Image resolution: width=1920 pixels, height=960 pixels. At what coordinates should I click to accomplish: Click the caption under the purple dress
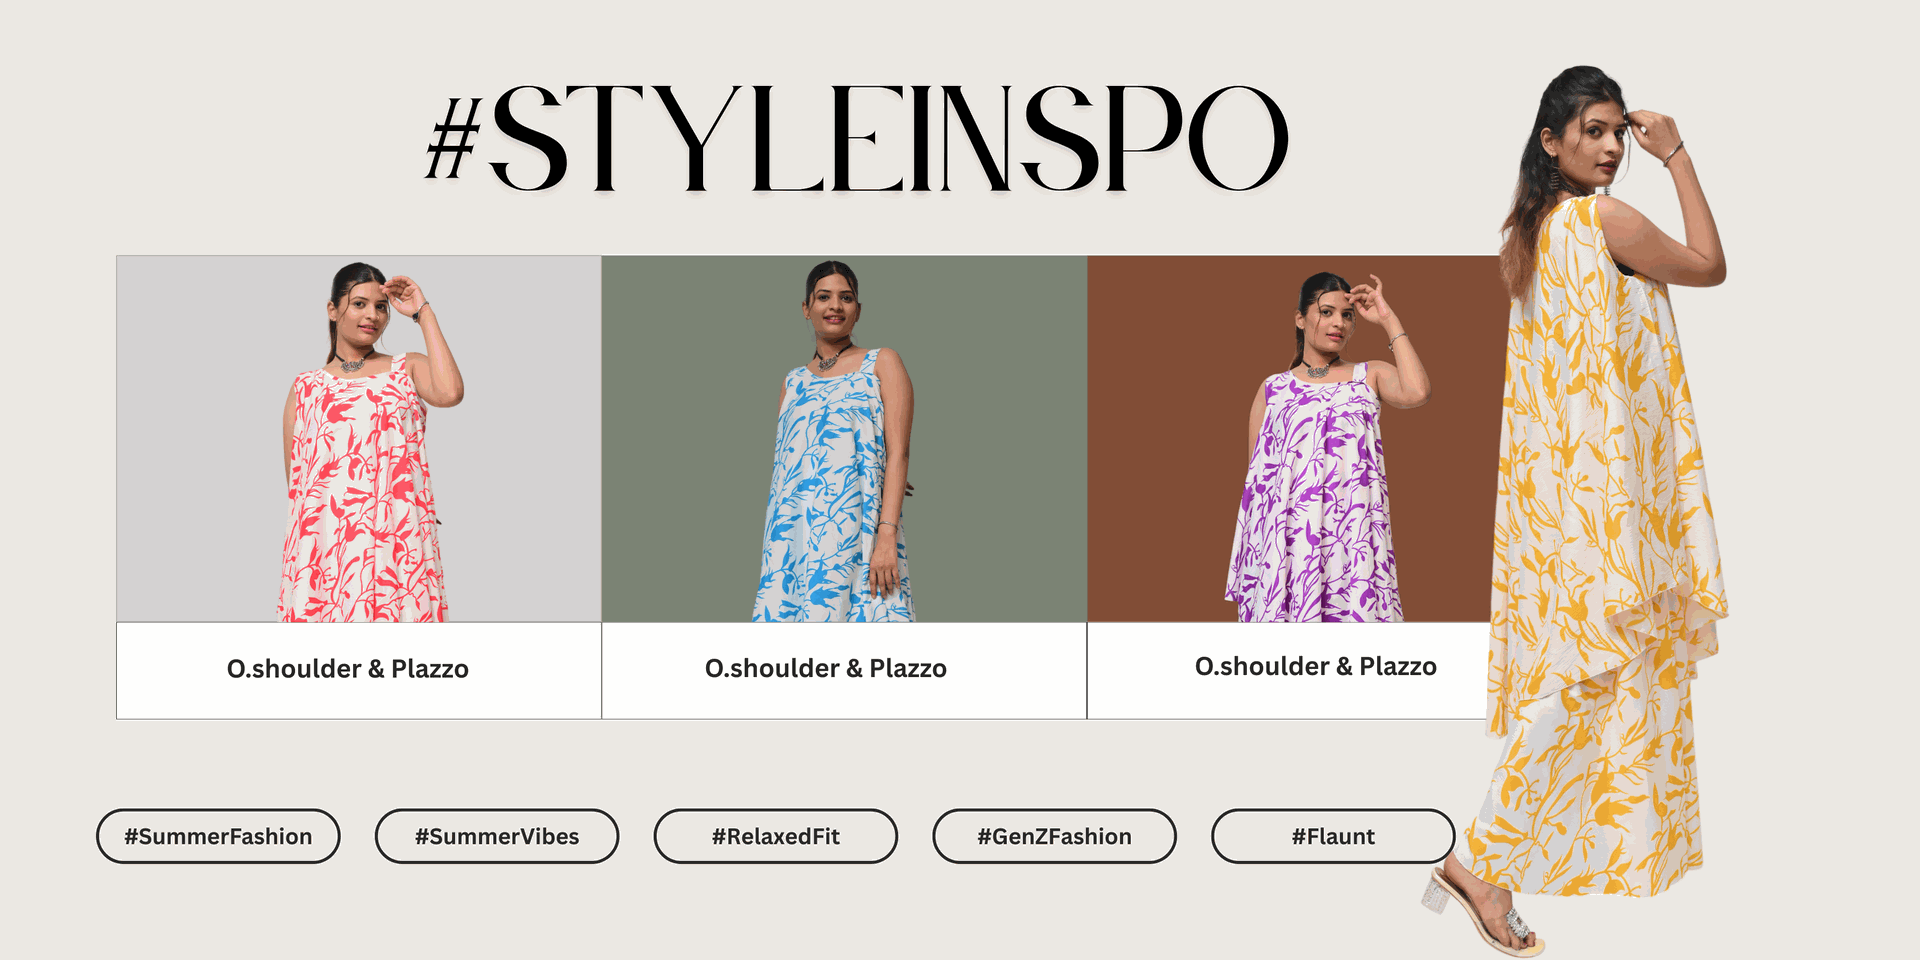pyautogui.click(x=1316, y=667)
